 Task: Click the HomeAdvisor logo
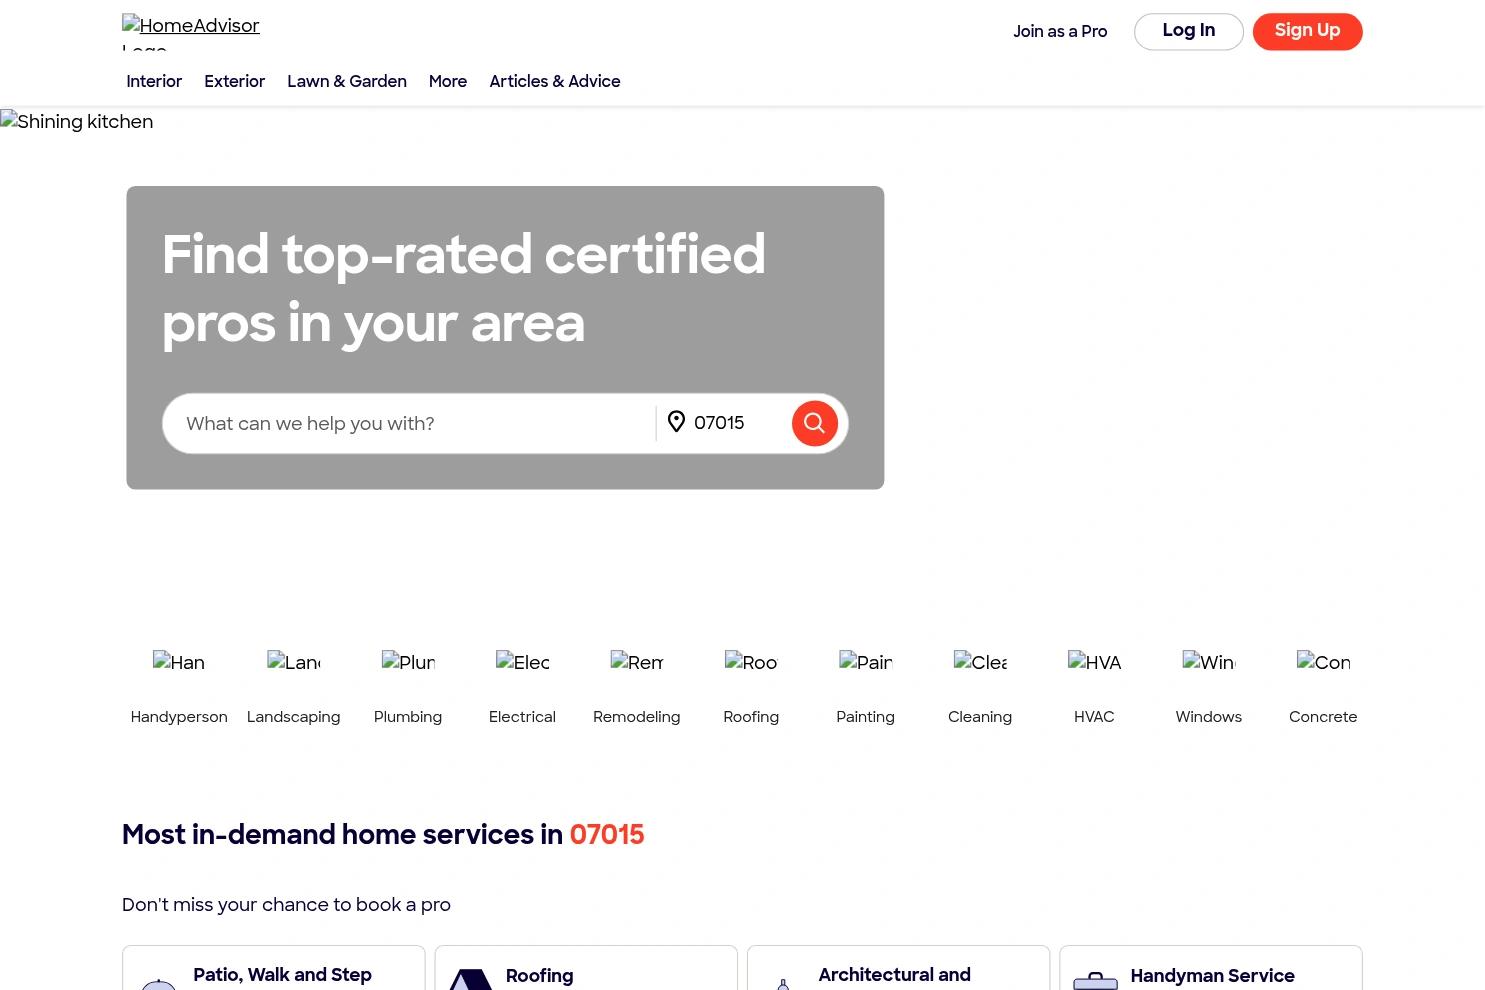point(191,32)
